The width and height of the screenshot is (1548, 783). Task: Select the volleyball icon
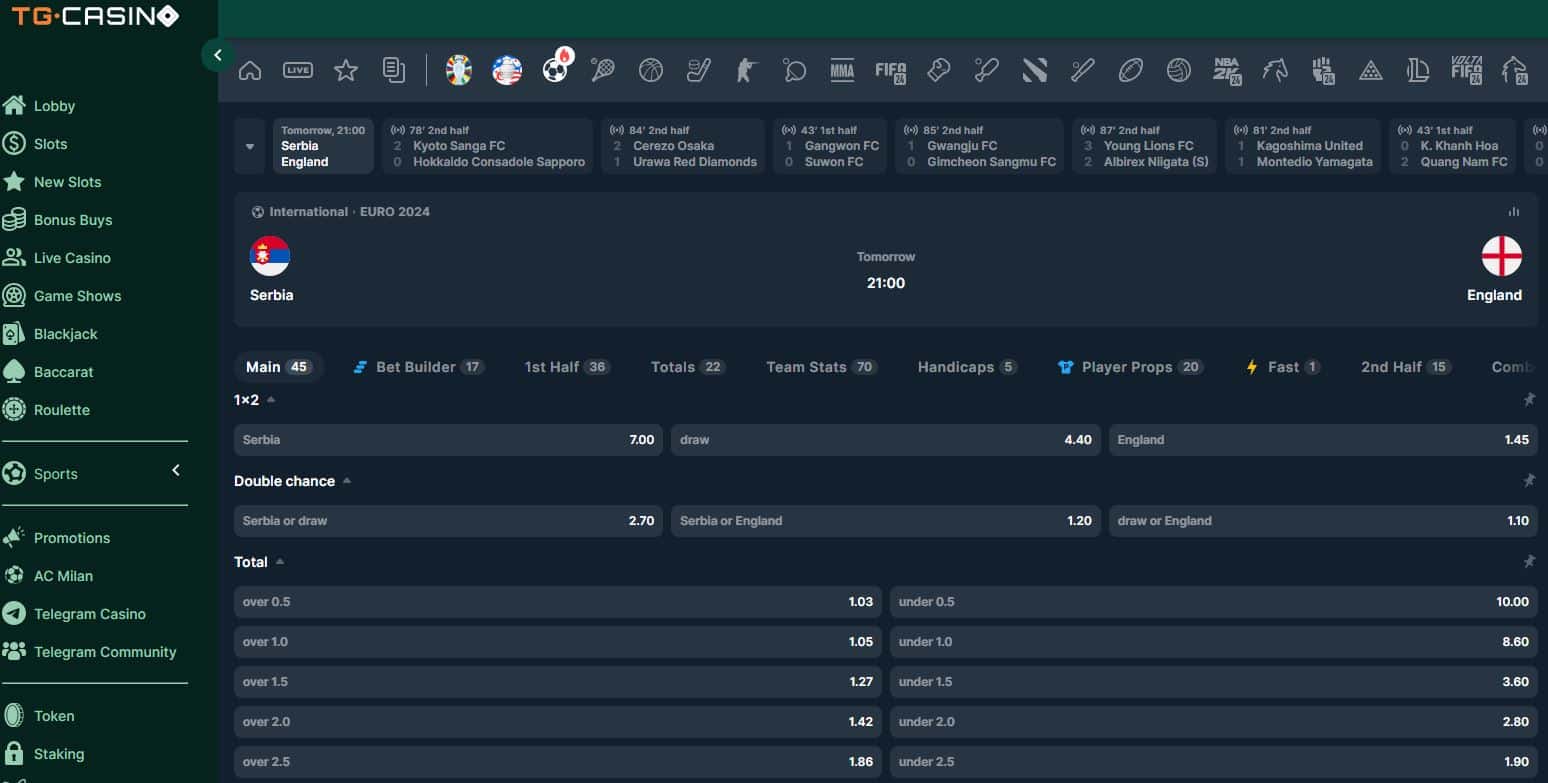coord(1179,70)
